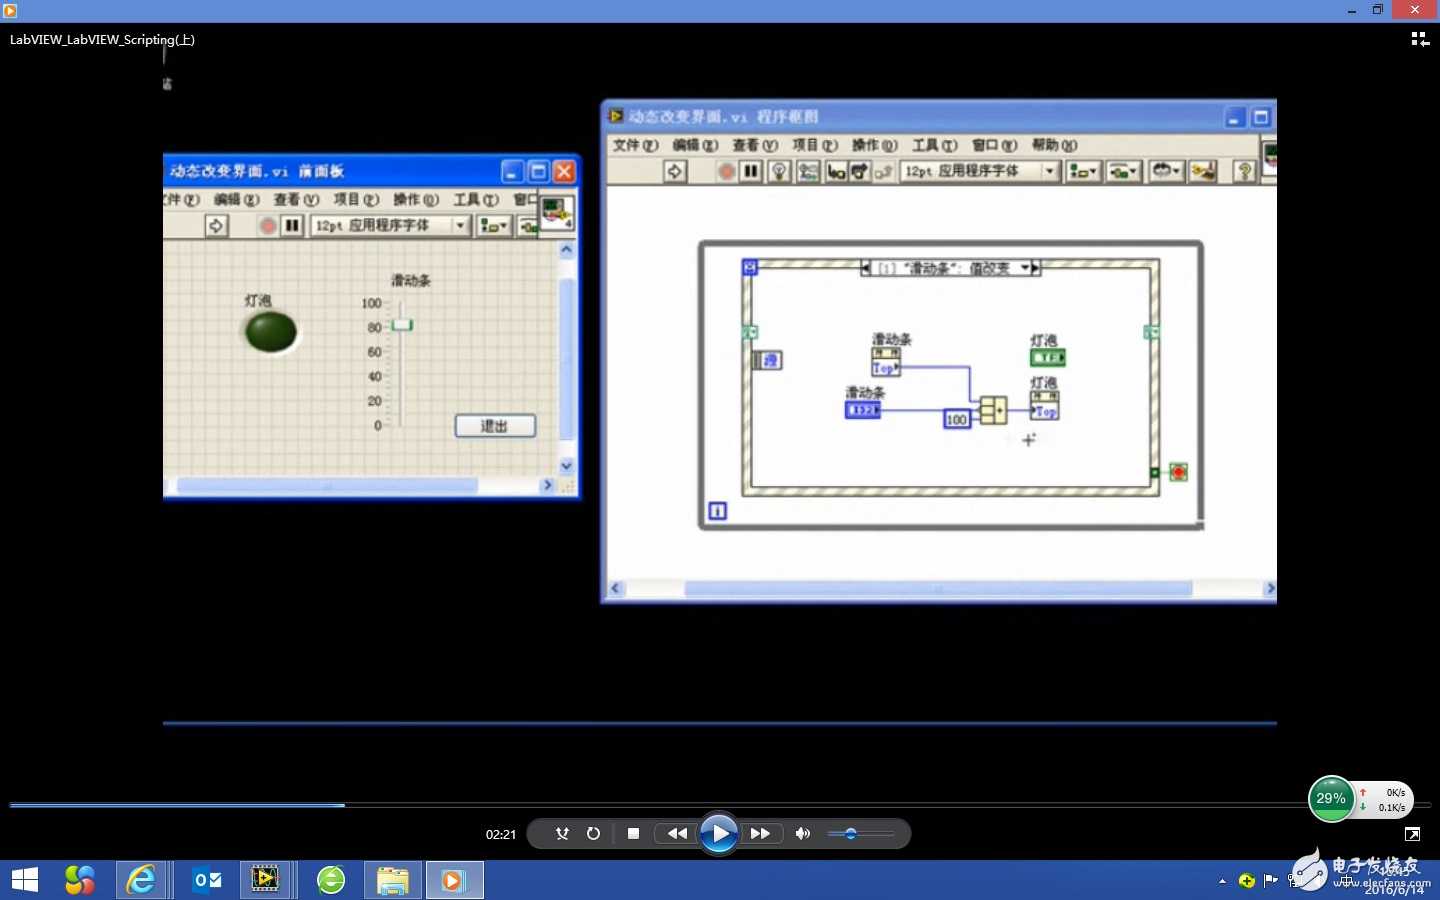The width and height of the screenshot is (1440, 900).
Task: Toggle highlight execution light bulb
Action: 779,171
